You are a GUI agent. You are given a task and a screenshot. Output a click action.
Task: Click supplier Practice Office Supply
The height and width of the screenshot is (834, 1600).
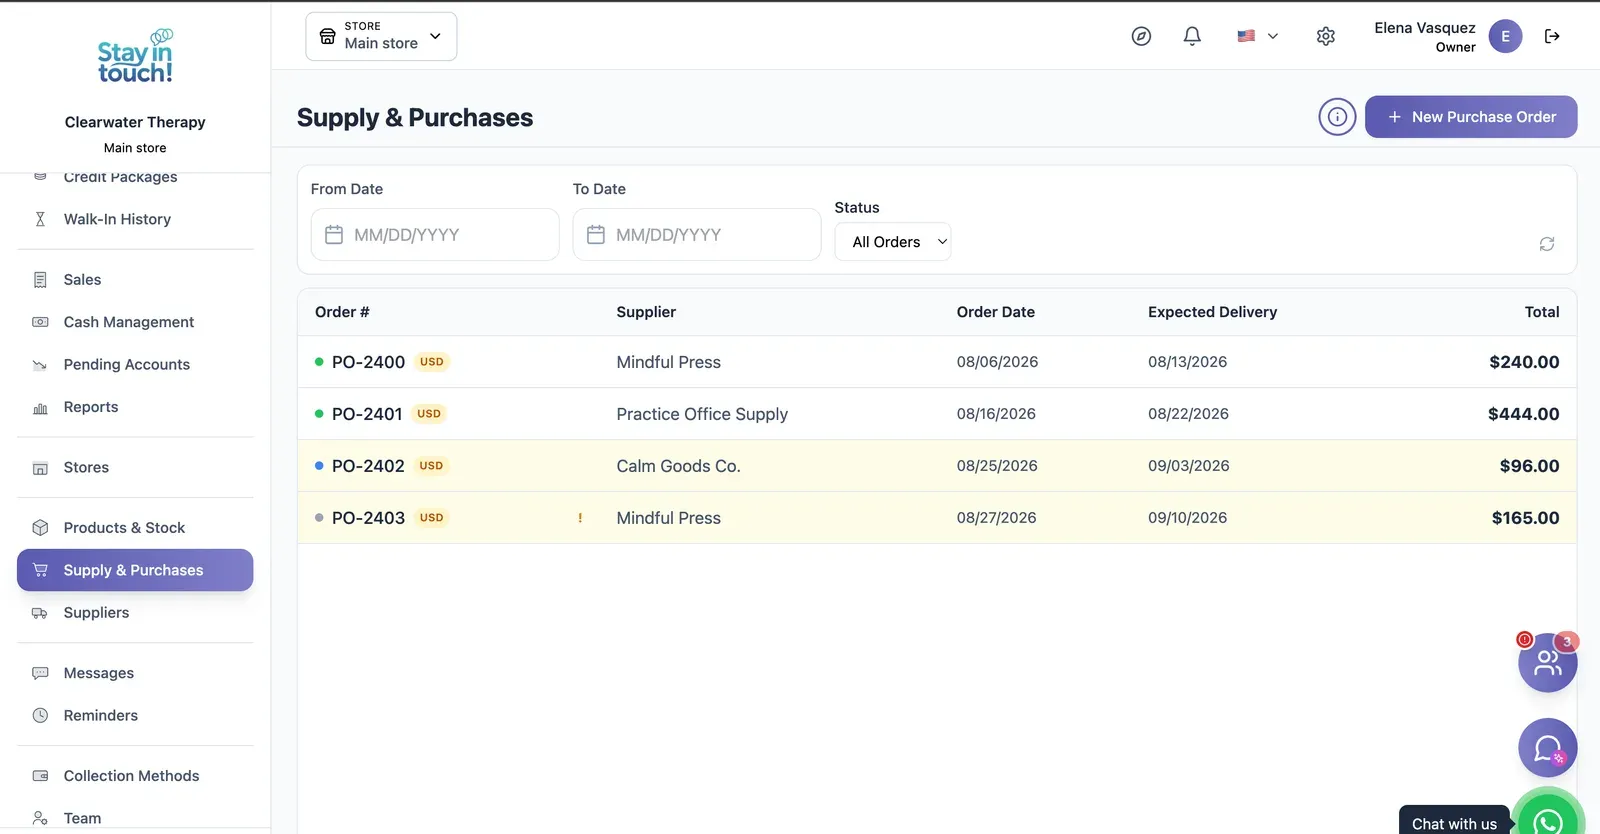coord(702,414)
